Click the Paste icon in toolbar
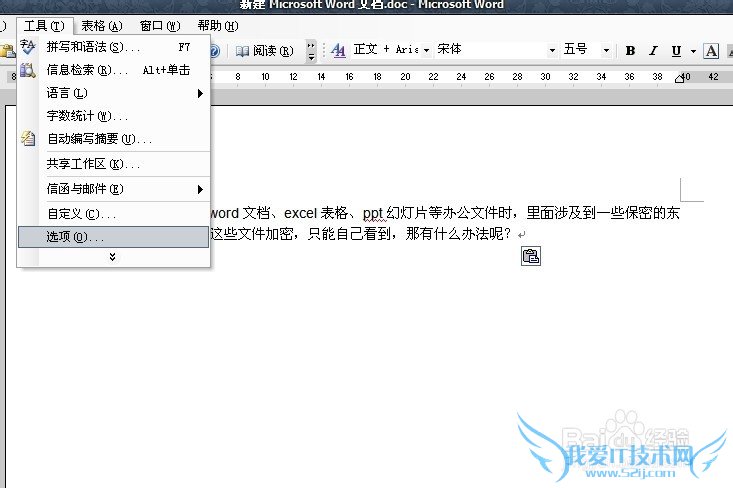The width and height of the screenshot is (733, 488). [7, 50]
